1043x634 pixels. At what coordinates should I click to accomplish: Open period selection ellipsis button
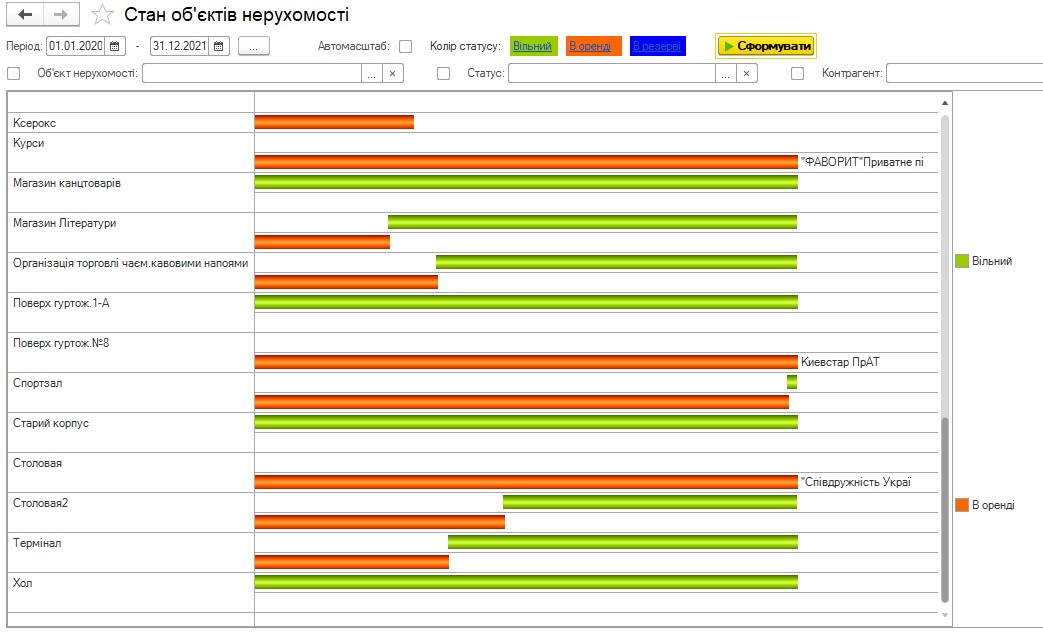[254, 46]
